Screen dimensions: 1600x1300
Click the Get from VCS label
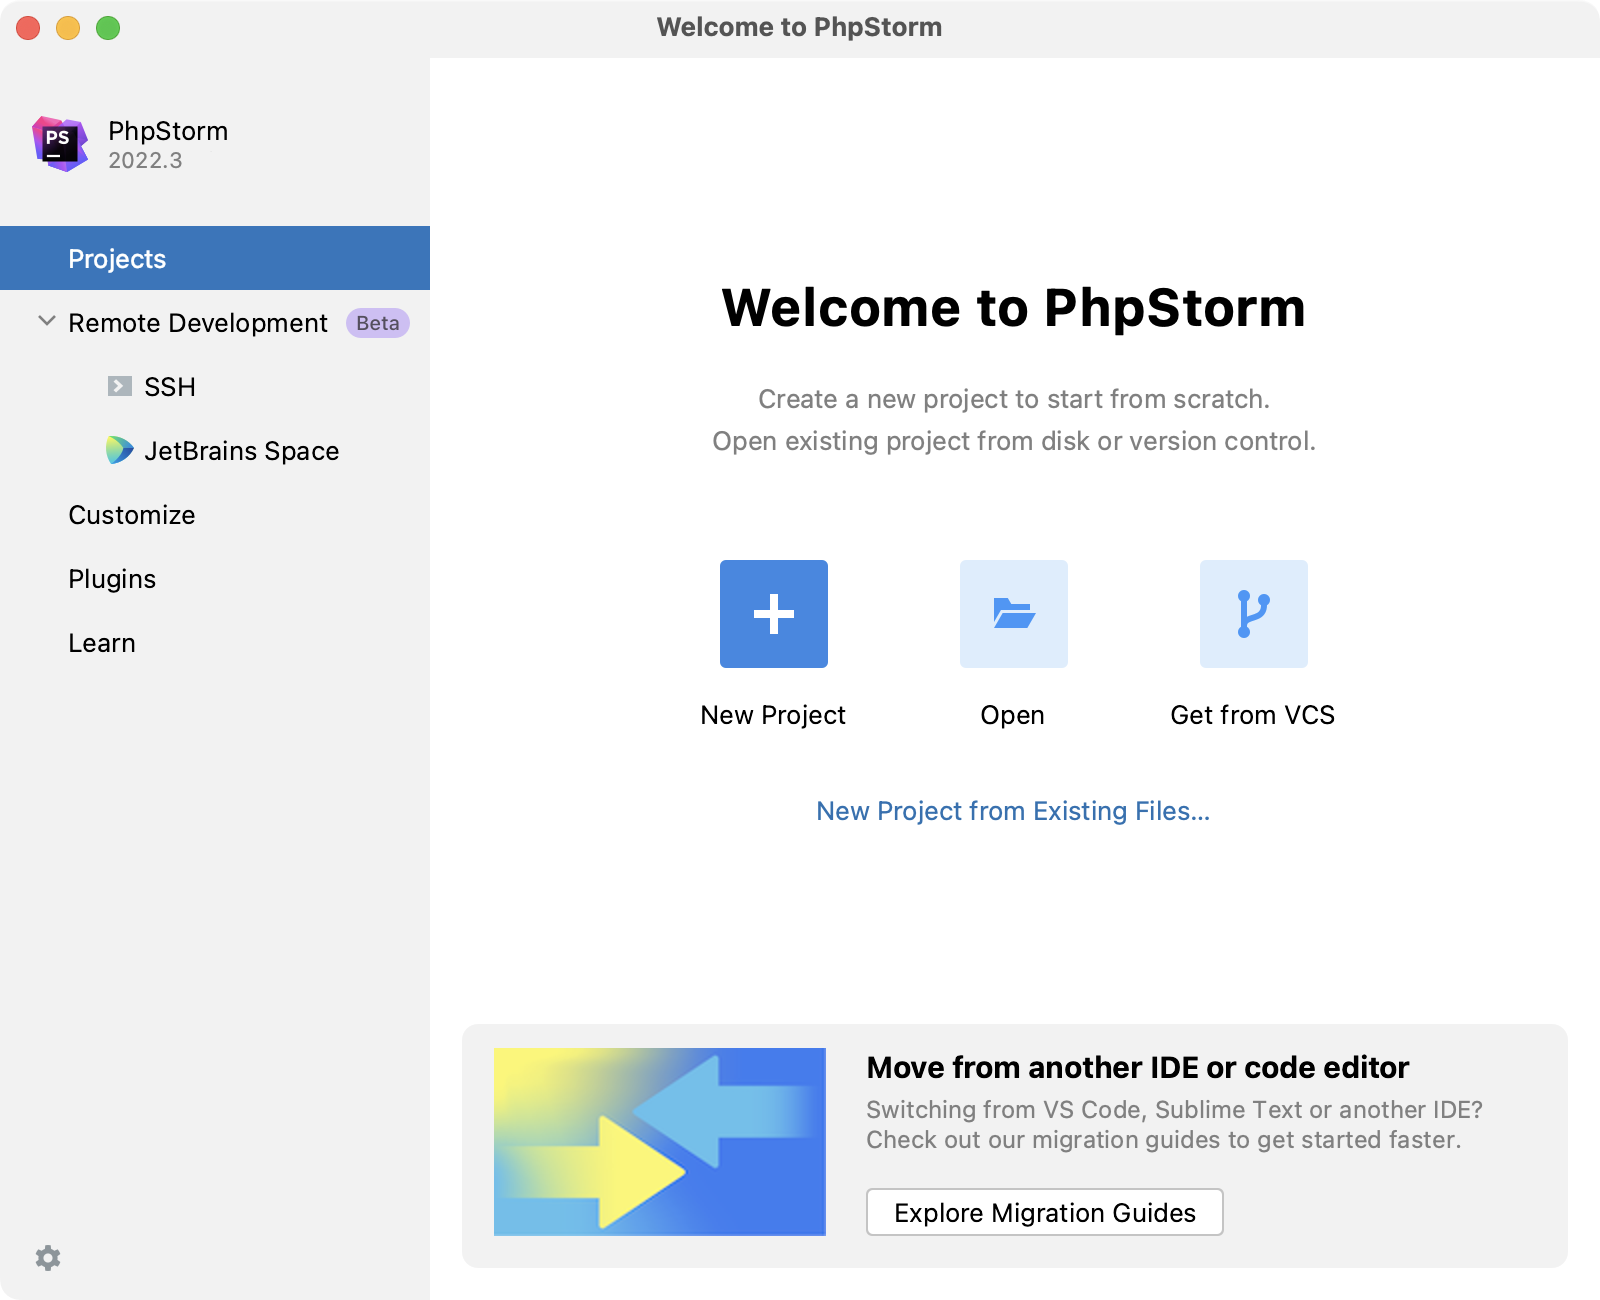point(1253,715)
